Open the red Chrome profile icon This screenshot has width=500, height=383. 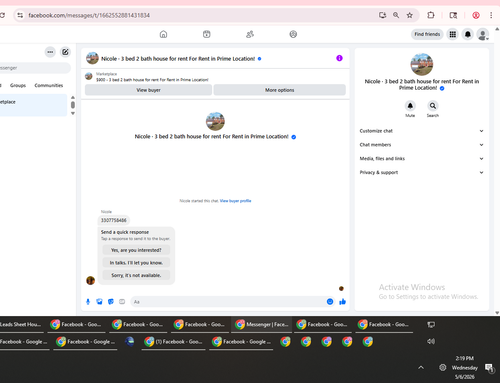click(x=476, y=15)
